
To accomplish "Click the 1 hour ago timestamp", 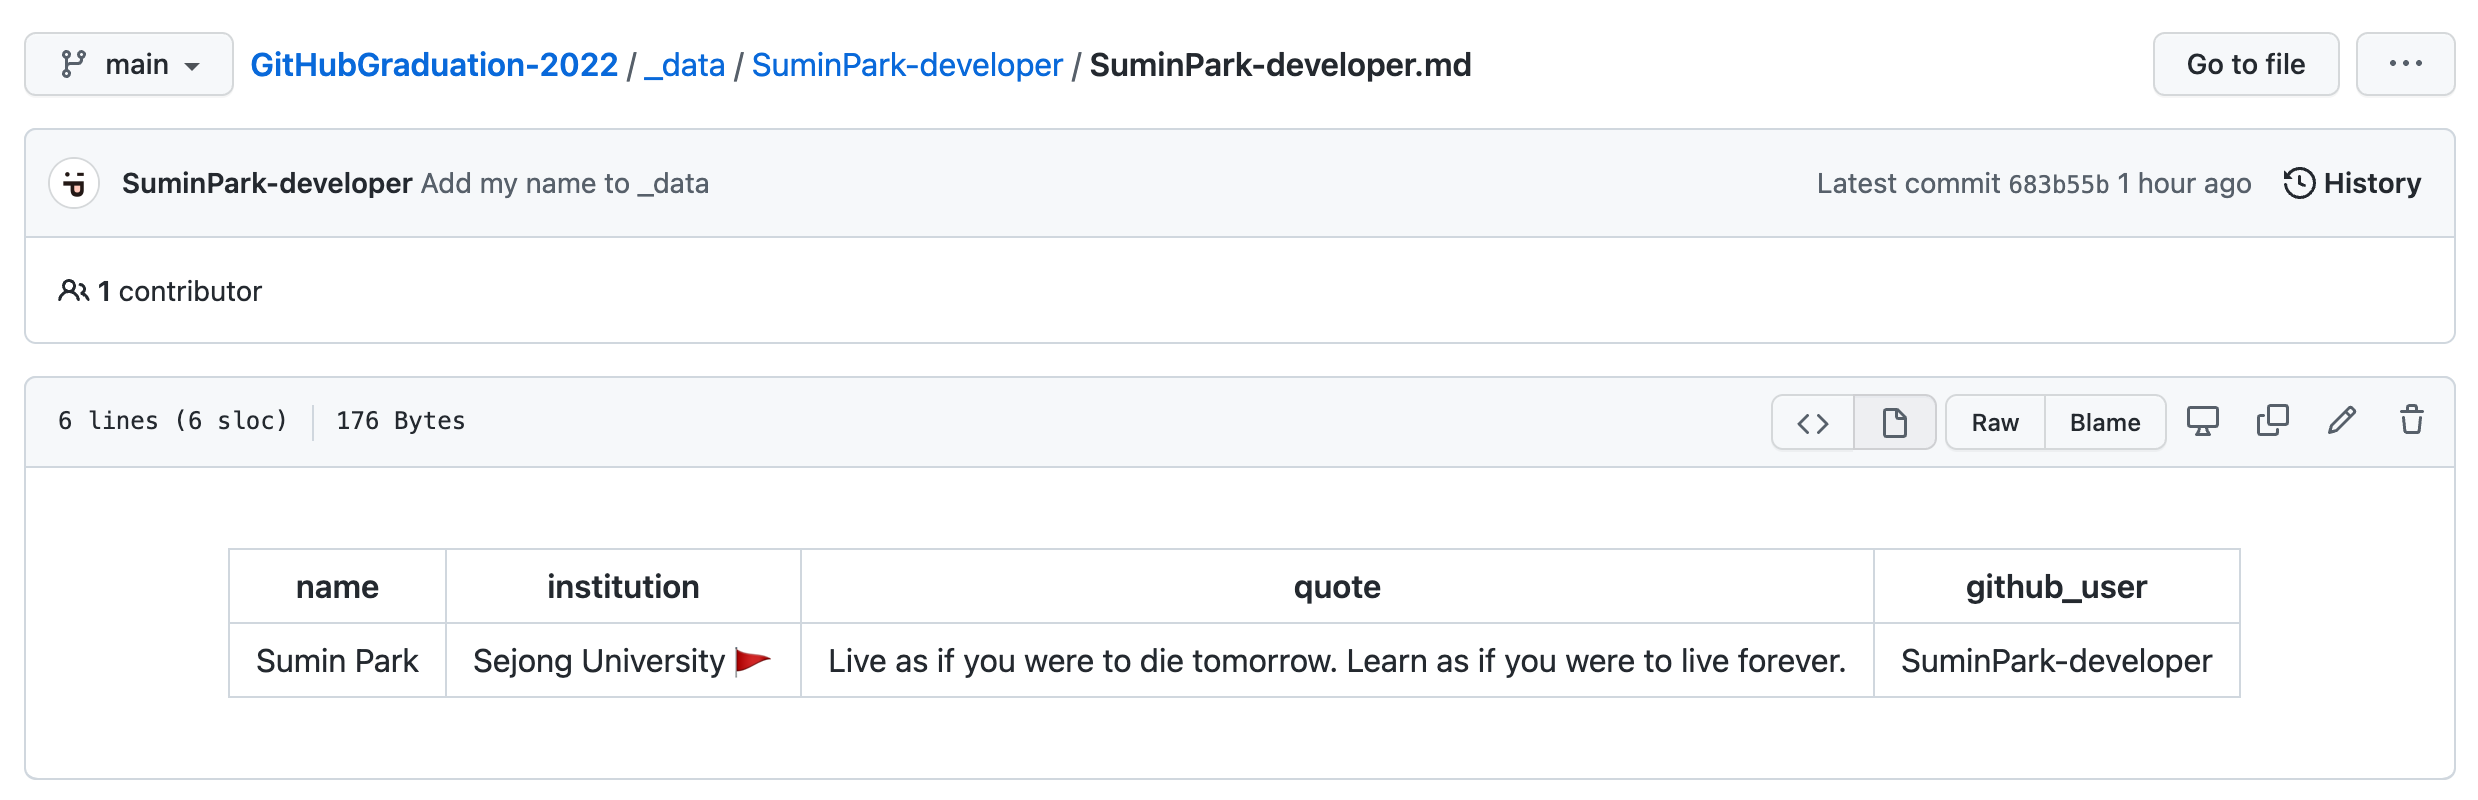I will click(2184, 183).
